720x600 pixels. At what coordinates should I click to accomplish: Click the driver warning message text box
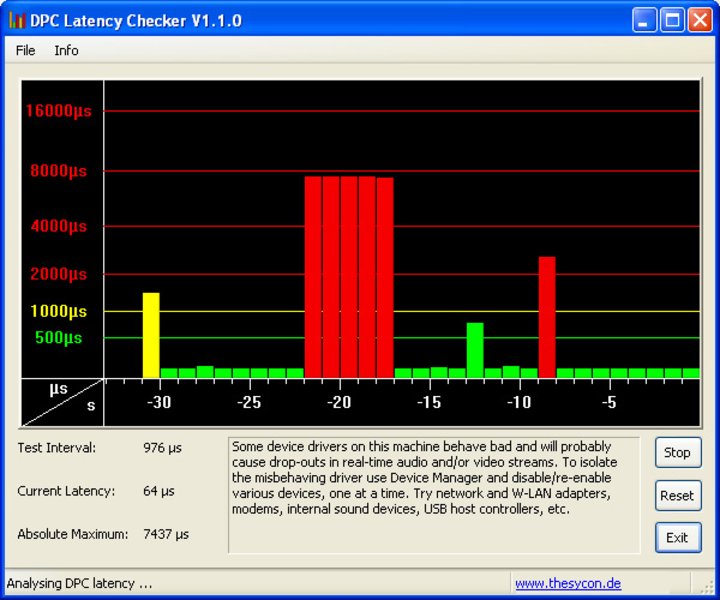[433, 495]
